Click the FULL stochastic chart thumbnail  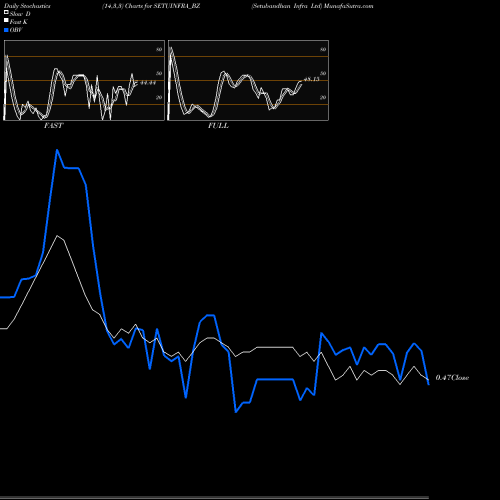coord(248,80)
